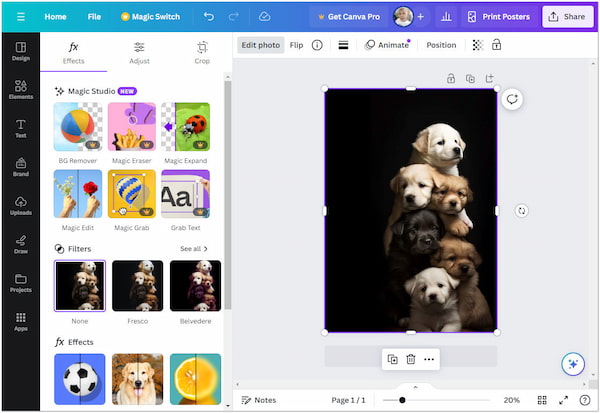Select the Magic Eraser tool
The width and height of the screenshot is (600, 413).
coord(131,127)
